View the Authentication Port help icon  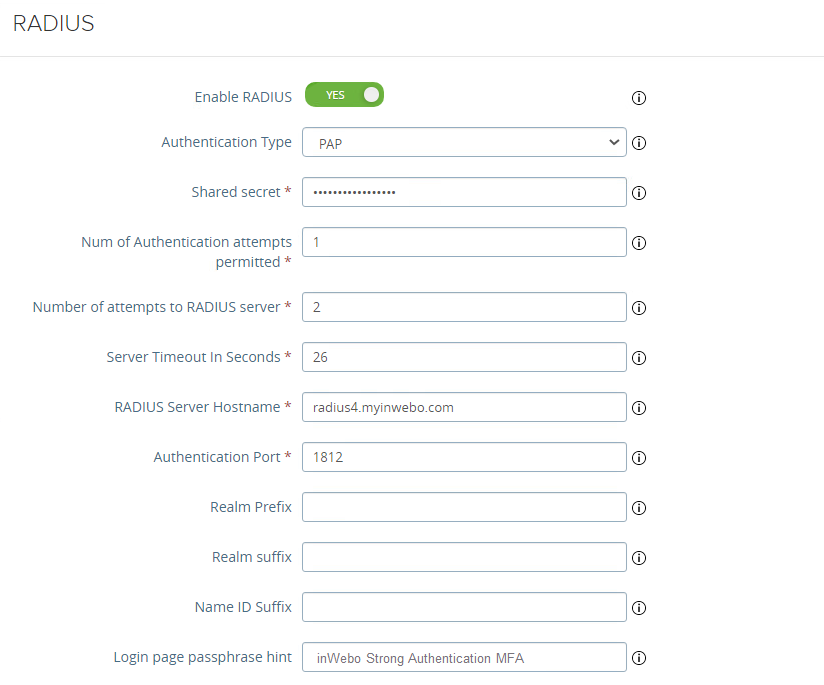click(638, 457)
